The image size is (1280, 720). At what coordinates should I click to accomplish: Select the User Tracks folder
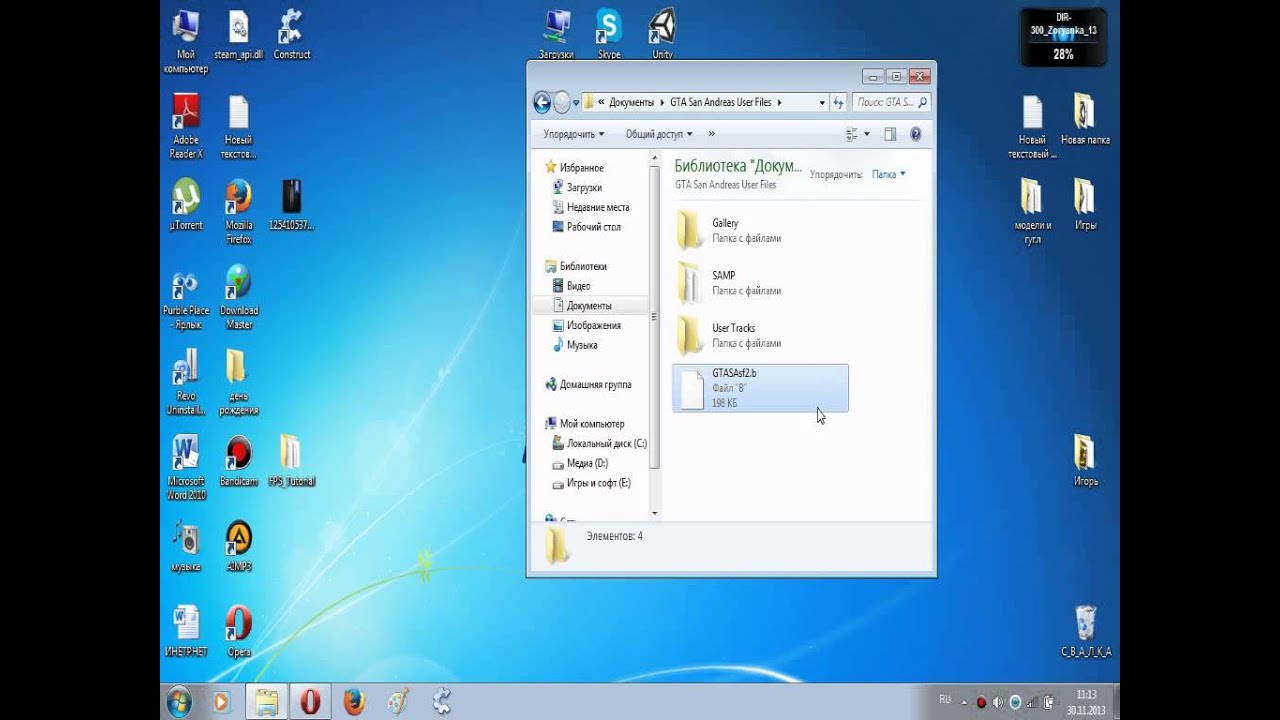[760, 336]
